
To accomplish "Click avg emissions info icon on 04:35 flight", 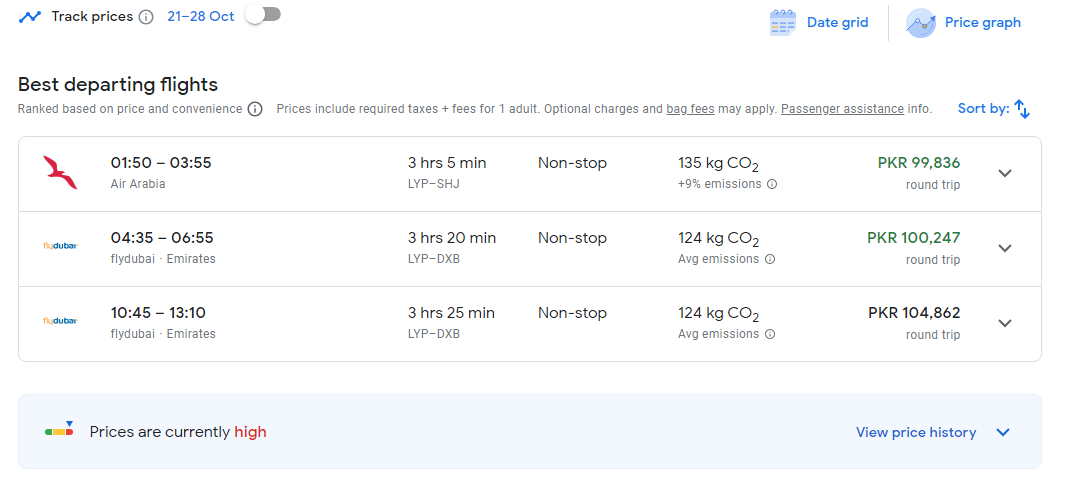I will click(770, 259).
